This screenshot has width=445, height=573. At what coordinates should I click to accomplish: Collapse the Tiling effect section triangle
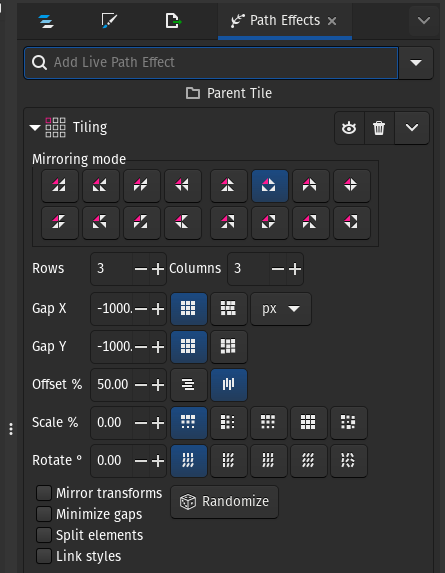coord(35,128)
